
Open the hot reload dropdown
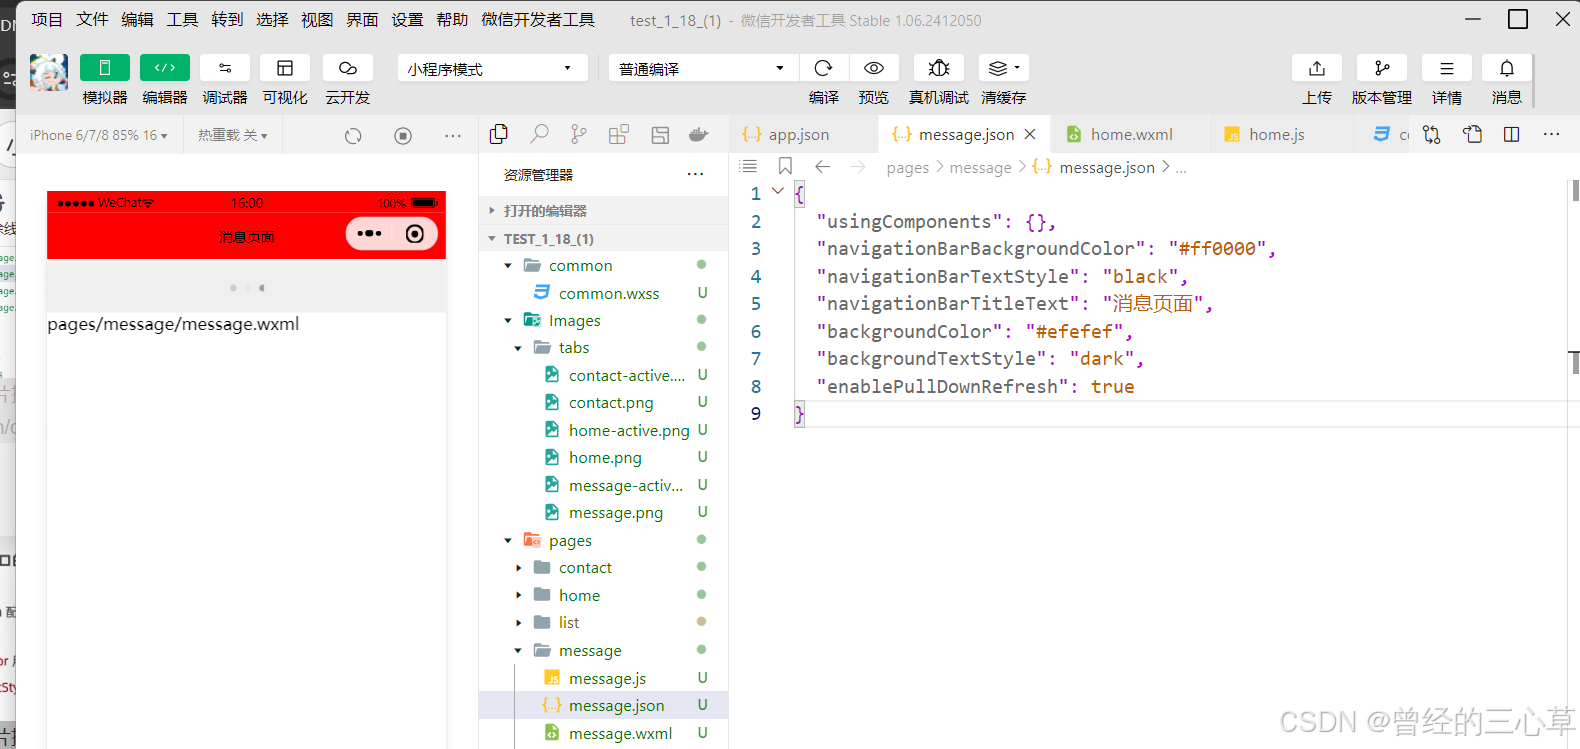coord(233,135)
